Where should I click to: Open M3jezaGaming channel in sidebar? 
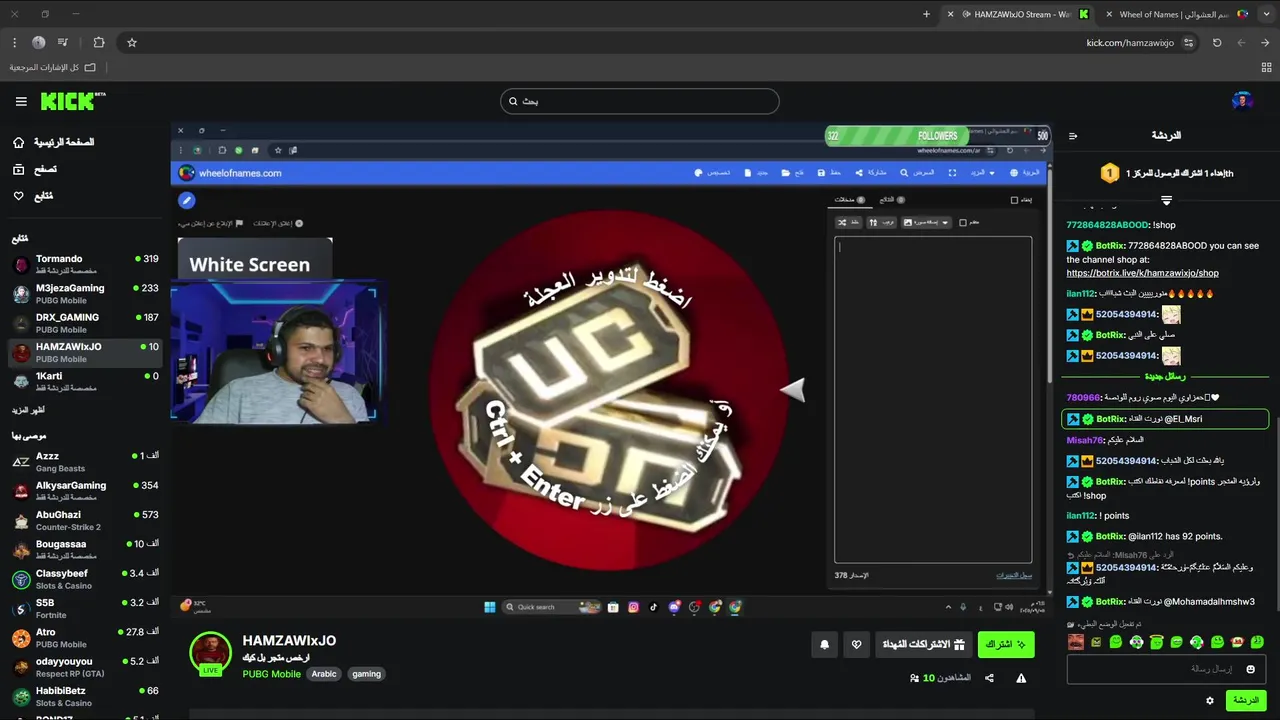(84, 294)
